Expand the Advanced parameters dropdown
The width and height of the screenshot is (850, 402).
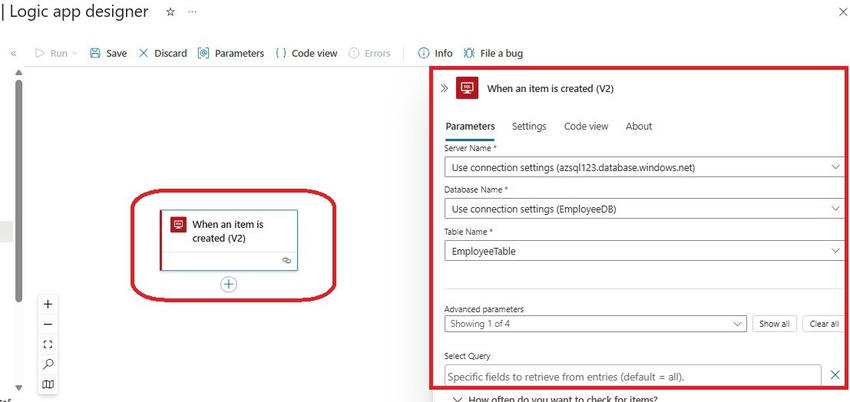(x=595, y=324)
